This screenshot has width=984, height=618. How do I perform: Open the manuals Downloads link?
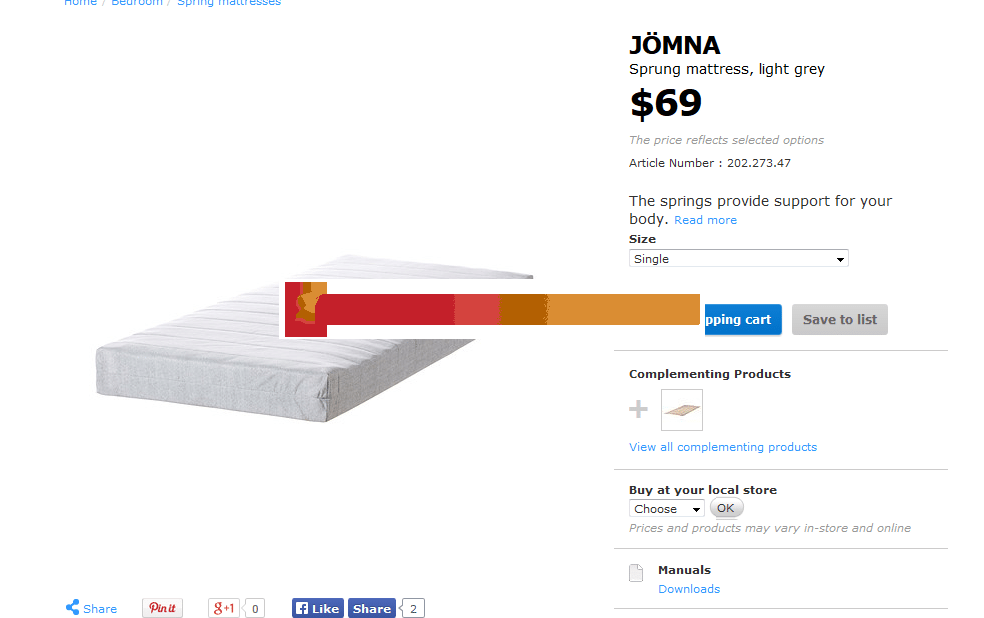688,589
